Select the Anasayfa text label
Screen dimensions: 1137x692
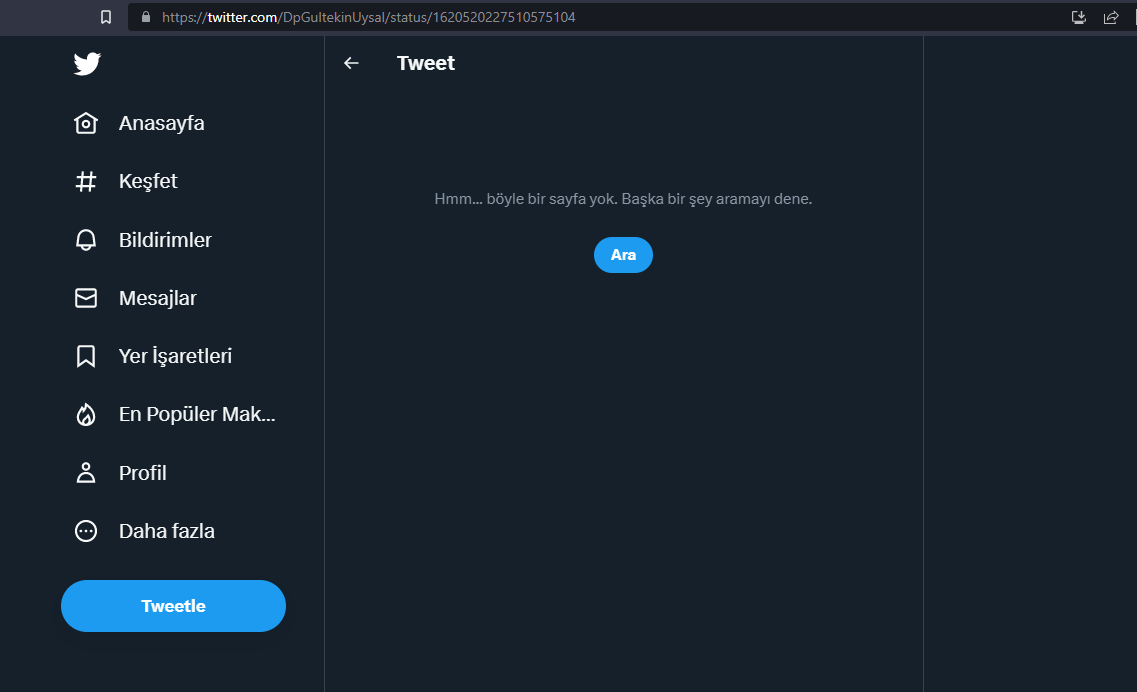162,123
